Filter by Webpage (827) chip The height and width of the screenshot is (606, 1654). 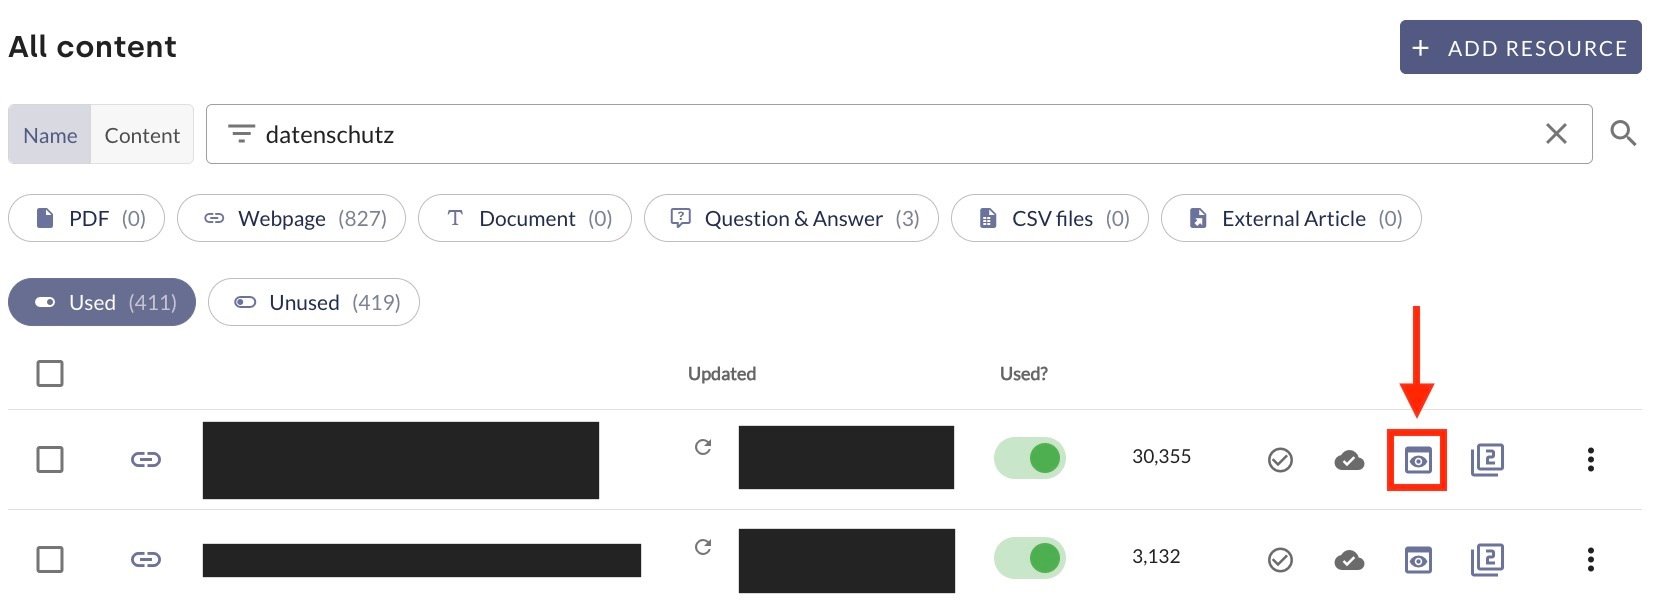coord(291,219)
